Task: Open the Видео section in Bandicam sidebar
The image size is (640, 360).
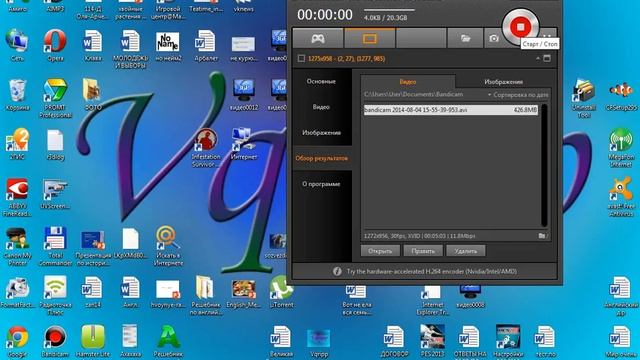Action: pos(321,107)
